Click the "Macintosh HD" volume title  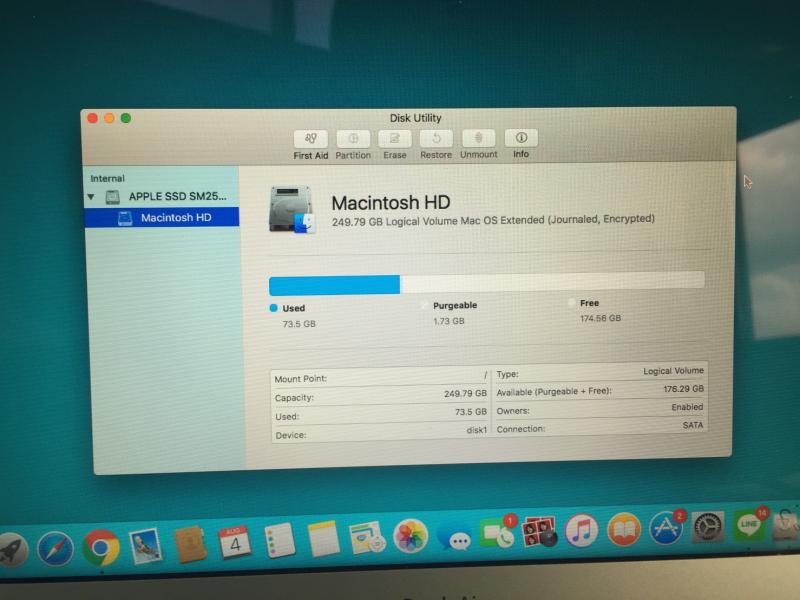(391, 203)
